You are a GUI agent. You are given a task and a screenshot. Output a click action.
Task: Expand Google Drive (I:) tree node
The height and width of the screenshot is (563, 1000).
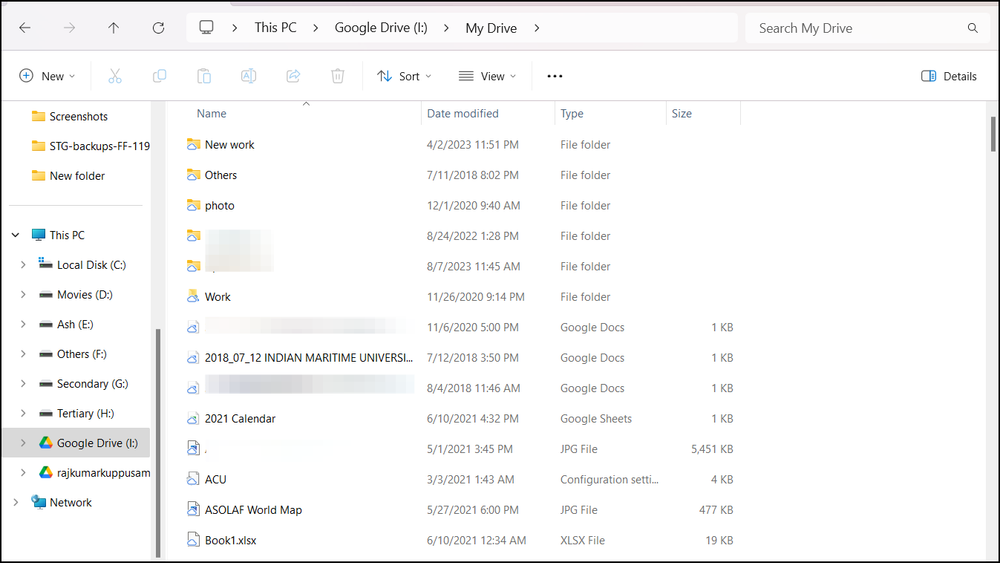[x=23, y=442]
